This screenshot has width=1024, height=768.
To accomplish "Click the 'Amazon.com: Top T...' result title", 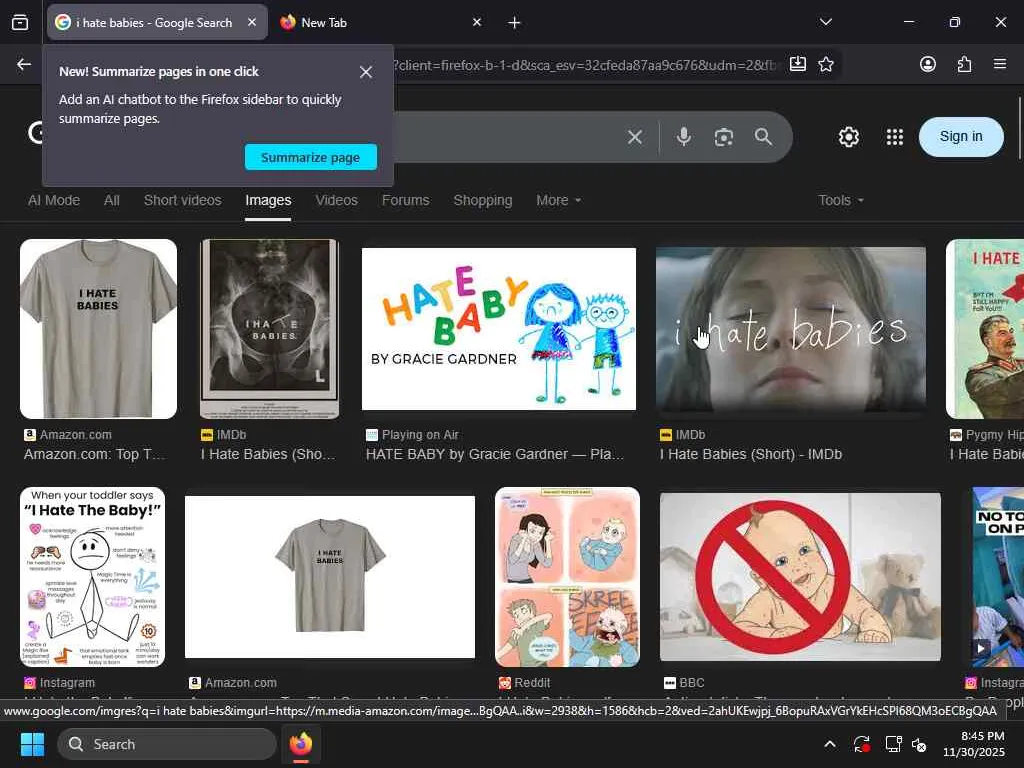I will 95,455.
